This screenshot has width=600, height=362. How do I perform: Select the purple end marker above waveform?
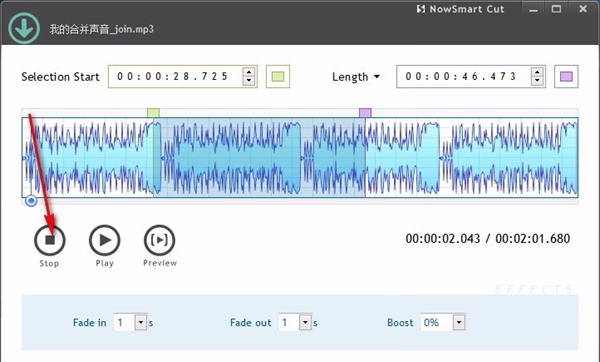(x=365, y=113)
